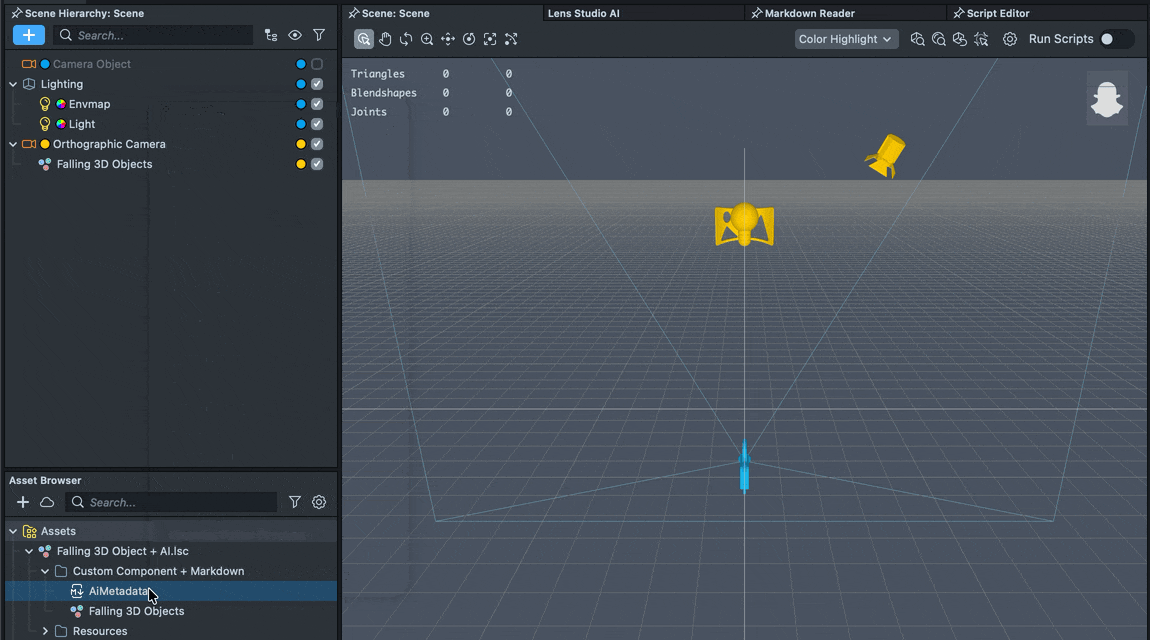Screen dimensions: 1150x640
Task: Select the hand pan tool in the scene toolbar
Action: (385, 39)
